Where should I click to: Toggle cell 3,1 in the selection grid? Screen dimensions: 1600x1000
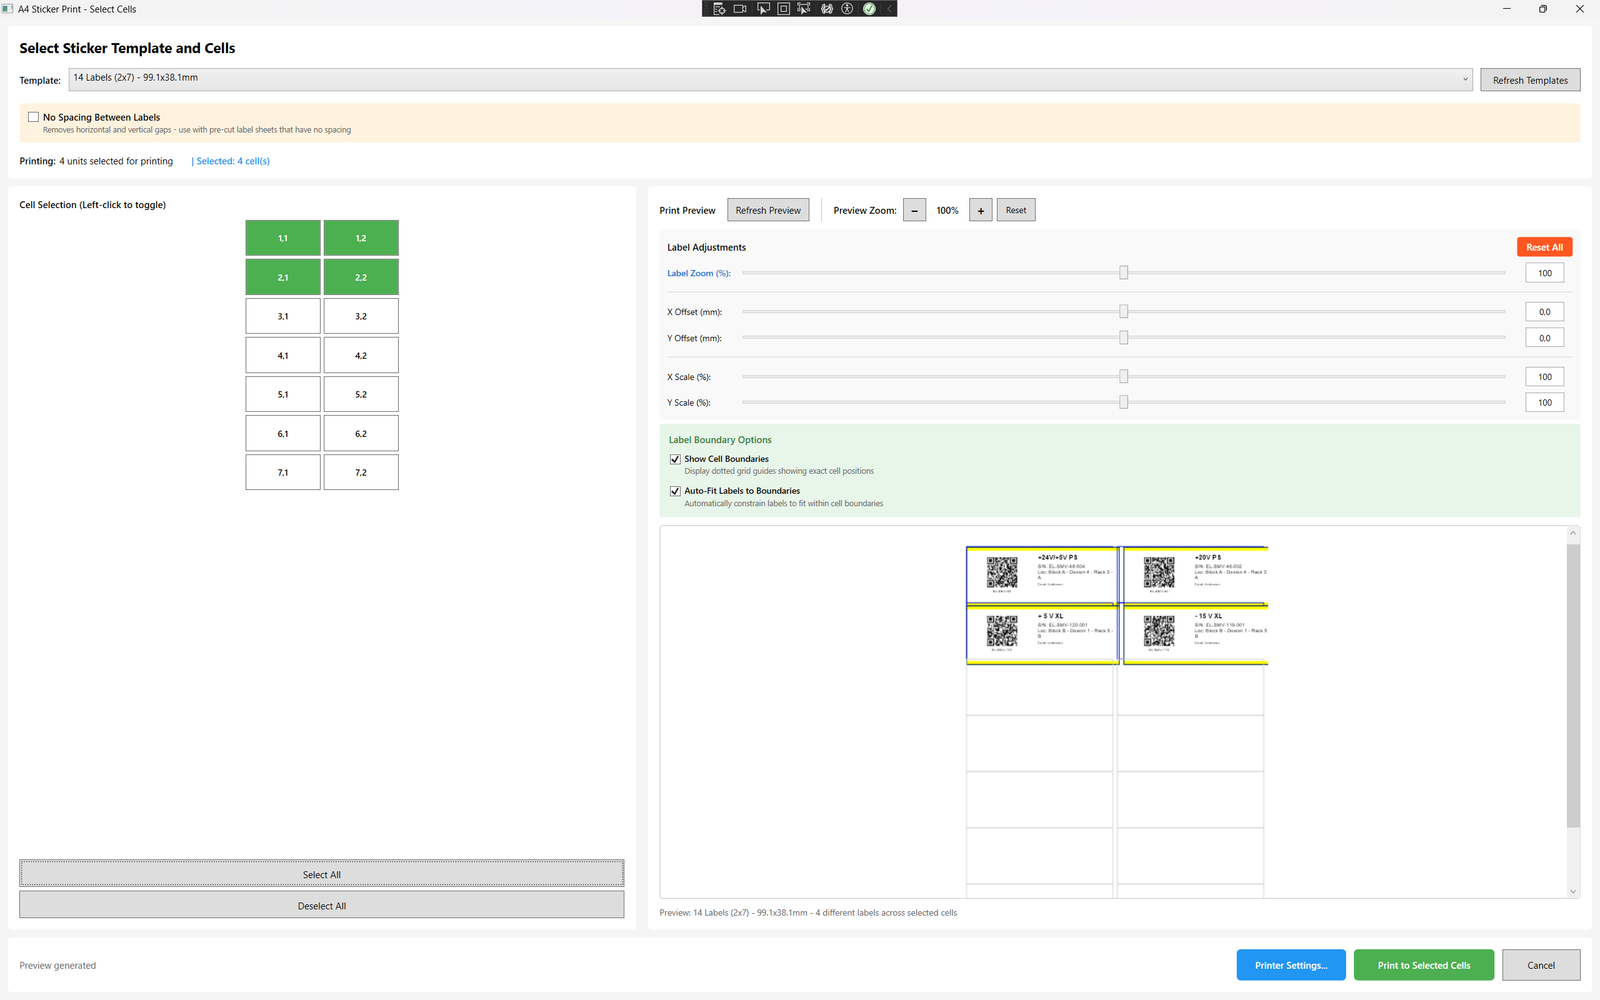pyautogui.click(x=283, y=315)
